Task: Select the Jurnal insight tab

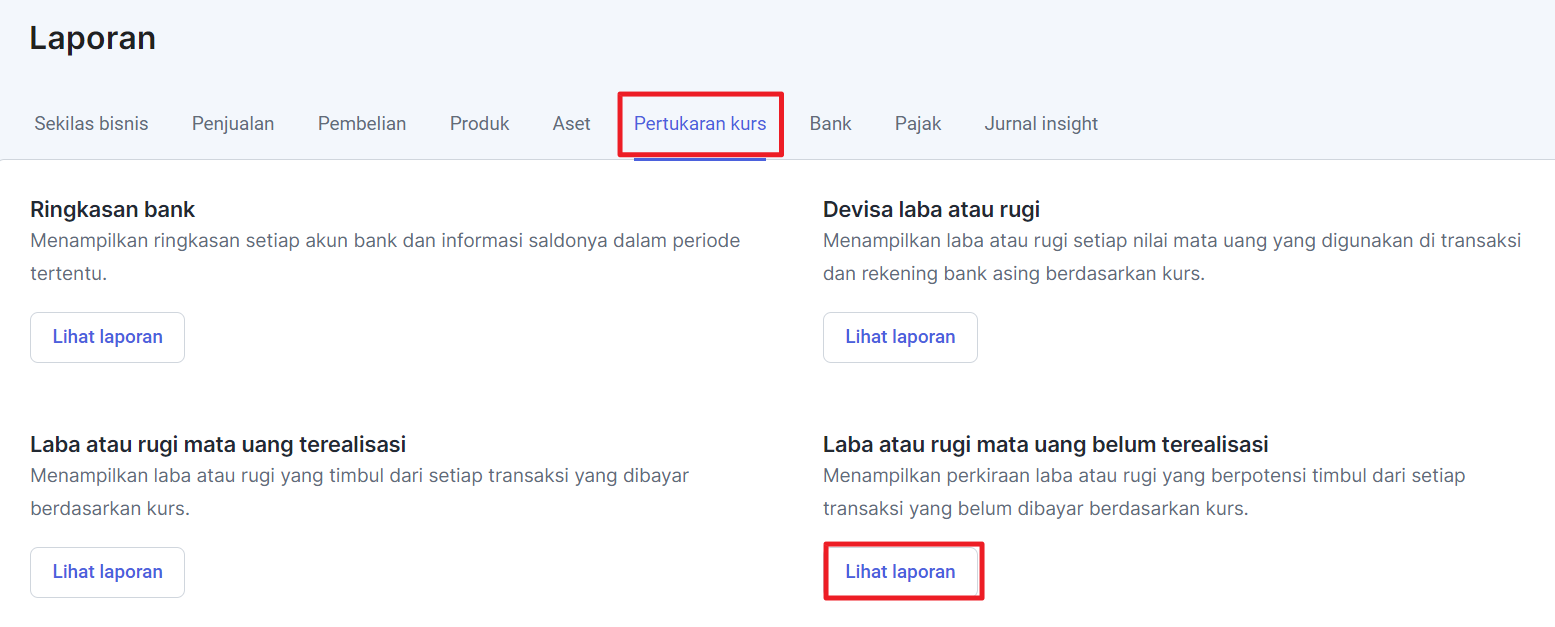Action: click(x=1041, y=124)
